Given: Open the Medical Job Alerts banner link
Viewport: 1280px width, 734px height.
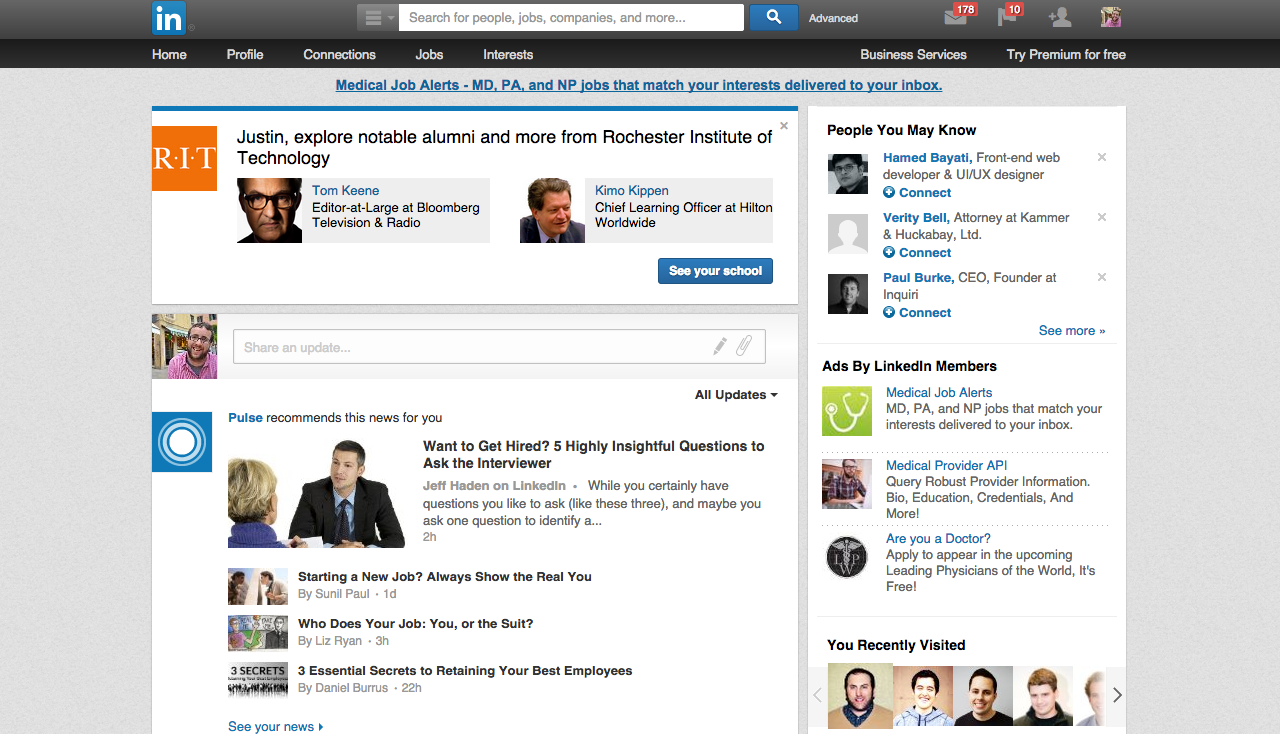Looking at the screenshot, I should [x=639, y=85].
